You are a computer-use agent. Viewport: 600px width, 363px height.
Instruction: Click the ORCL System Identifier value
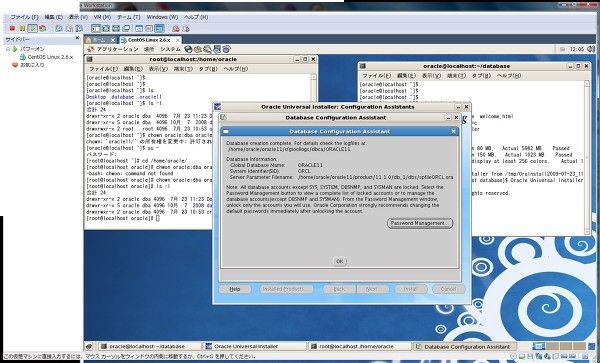304,171
